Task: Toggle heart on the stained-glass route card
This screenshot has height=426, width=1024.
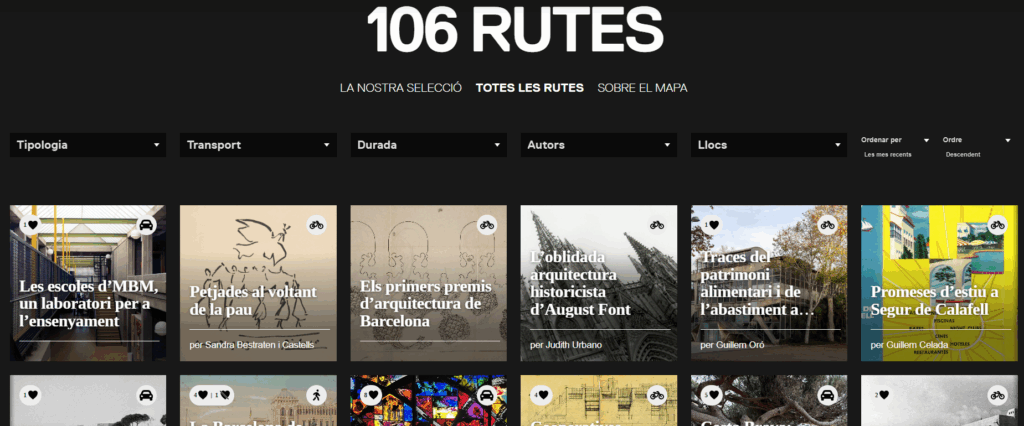Action: [371, 395]
